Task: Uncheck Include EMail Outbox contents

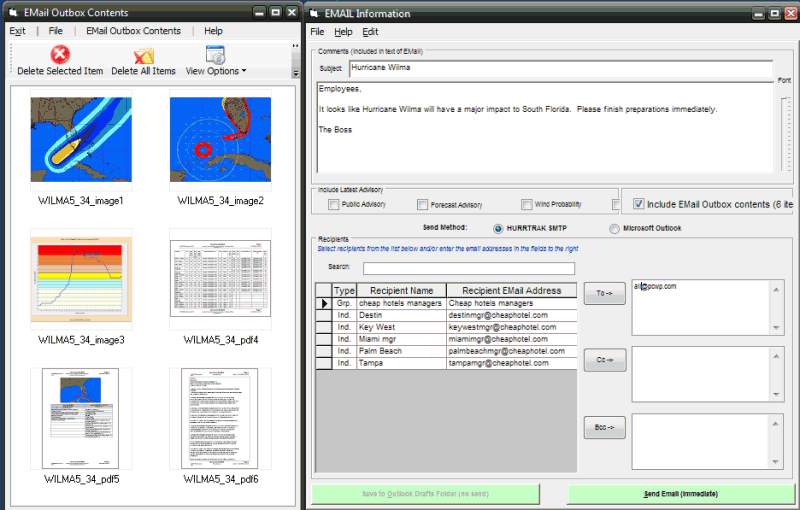Action: tap(638, 205)
